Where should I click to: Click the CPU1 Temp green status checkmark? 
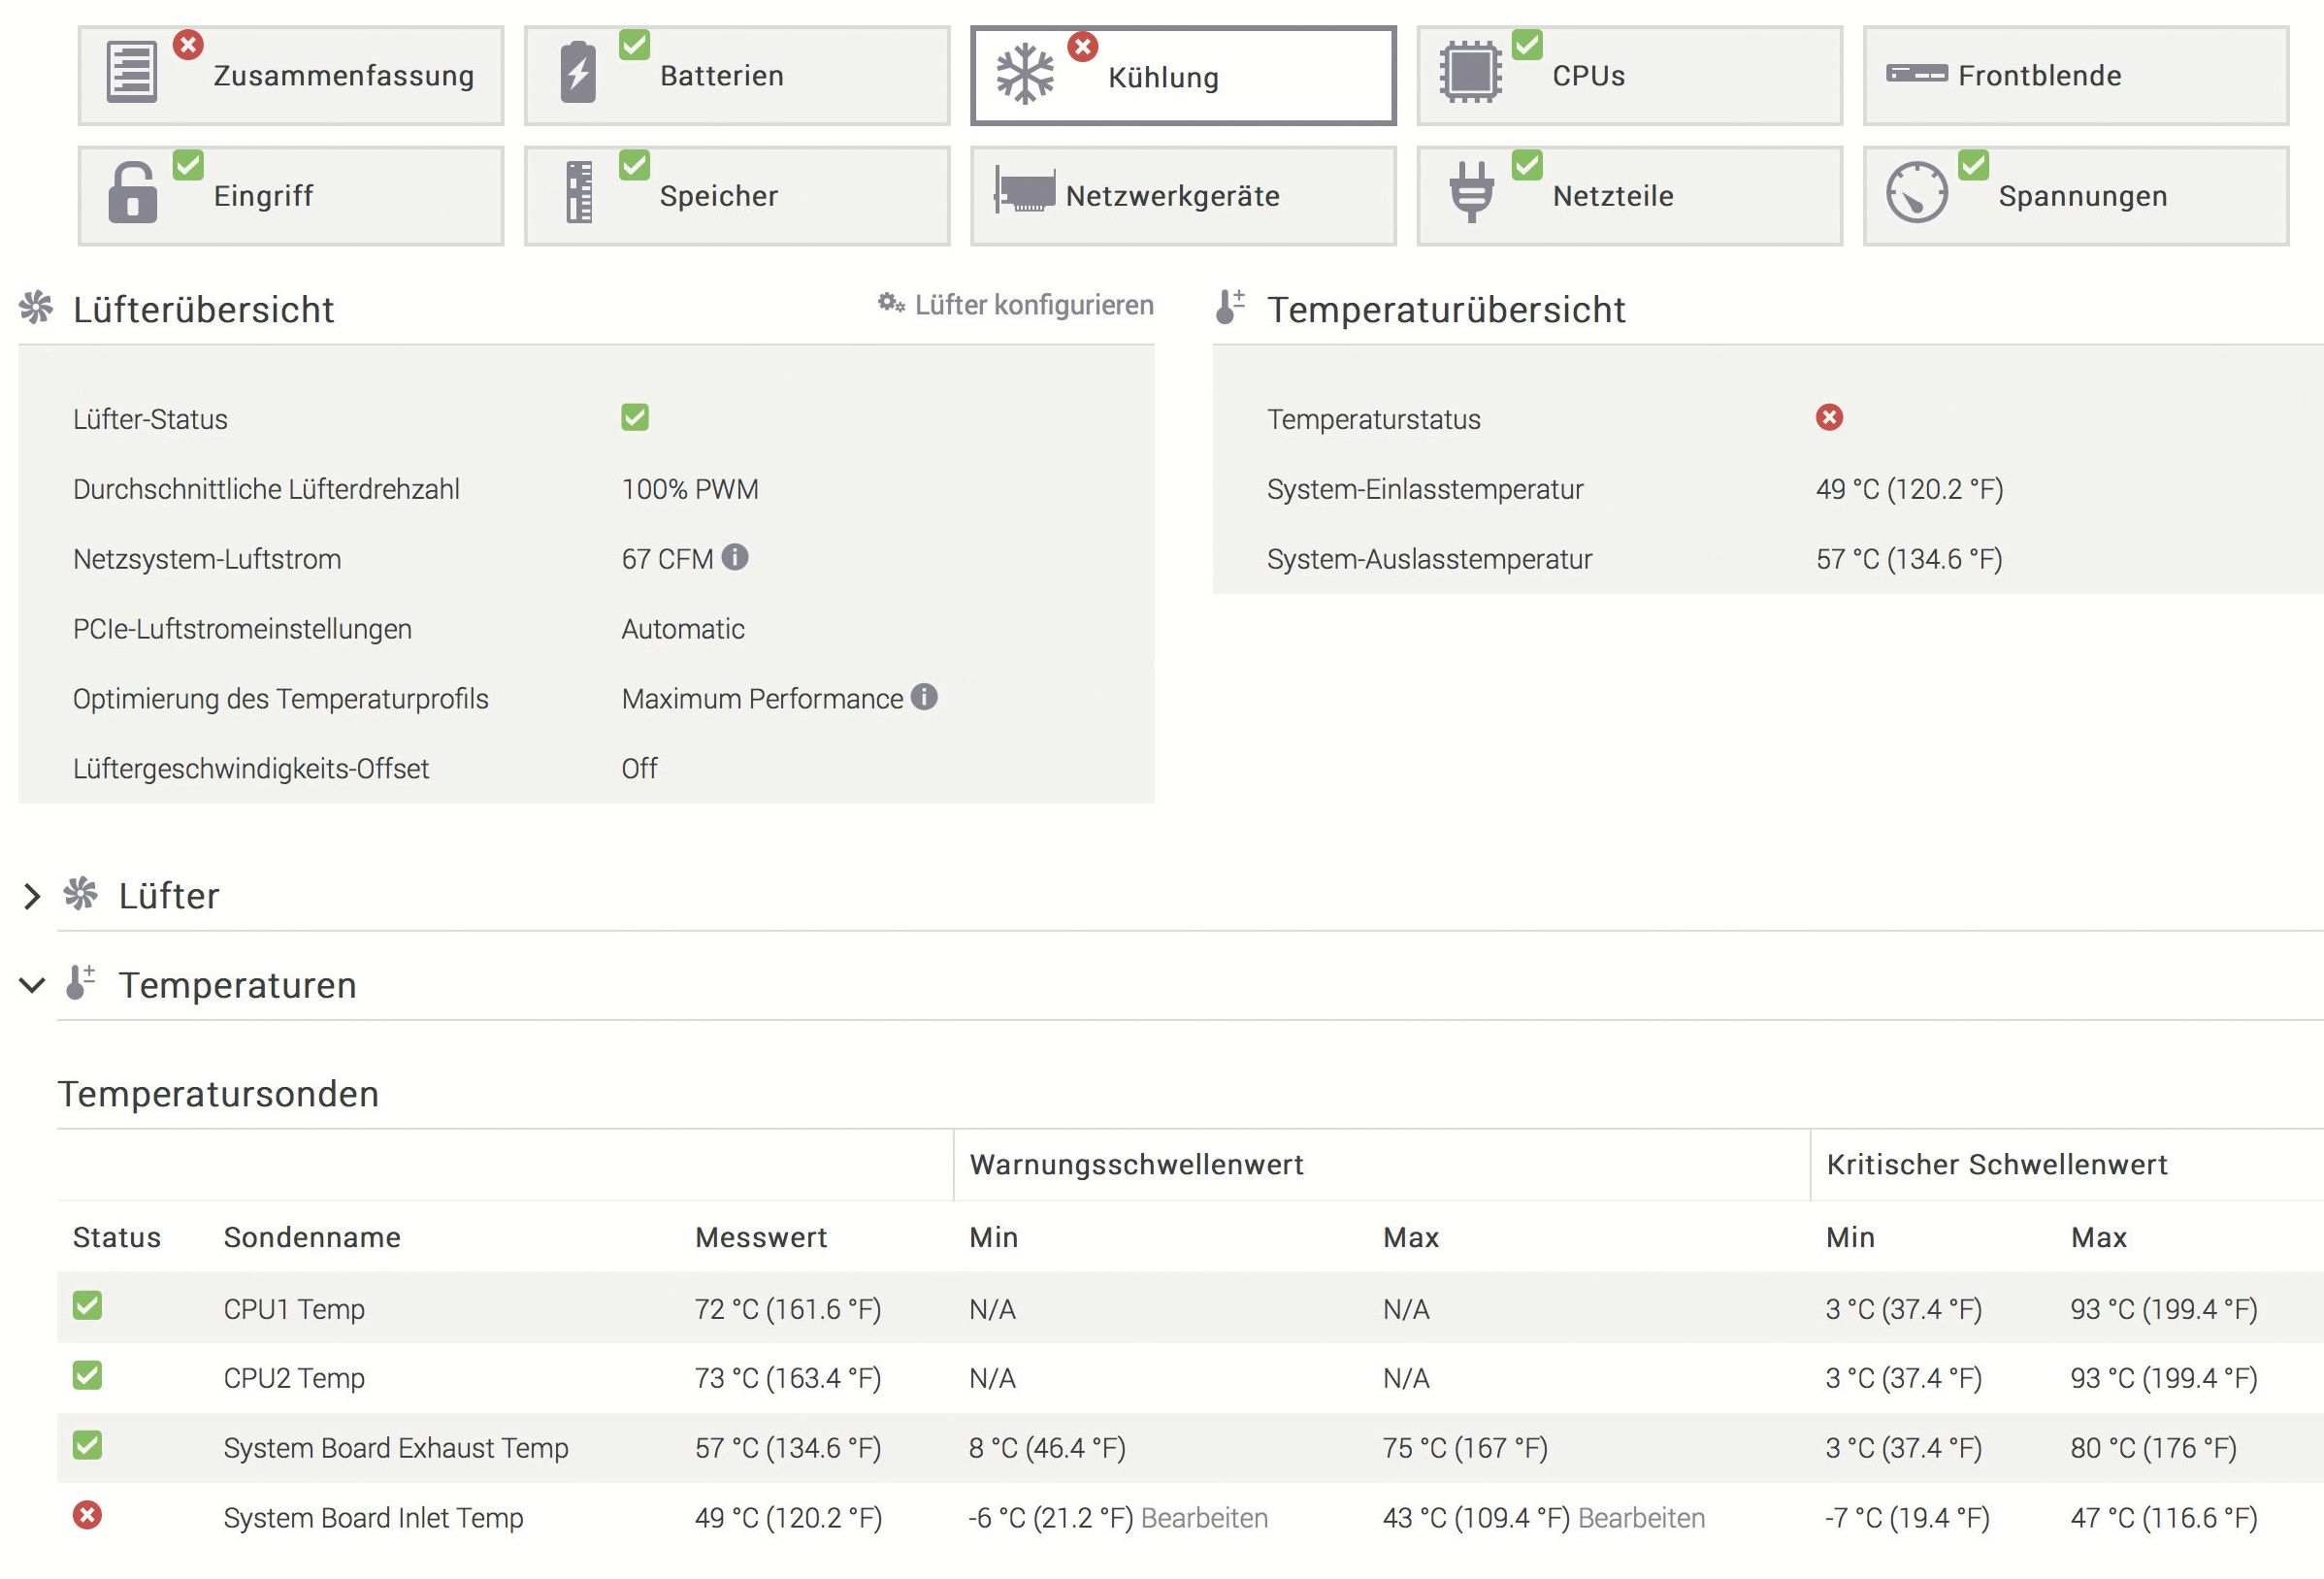click(88, 1306)
